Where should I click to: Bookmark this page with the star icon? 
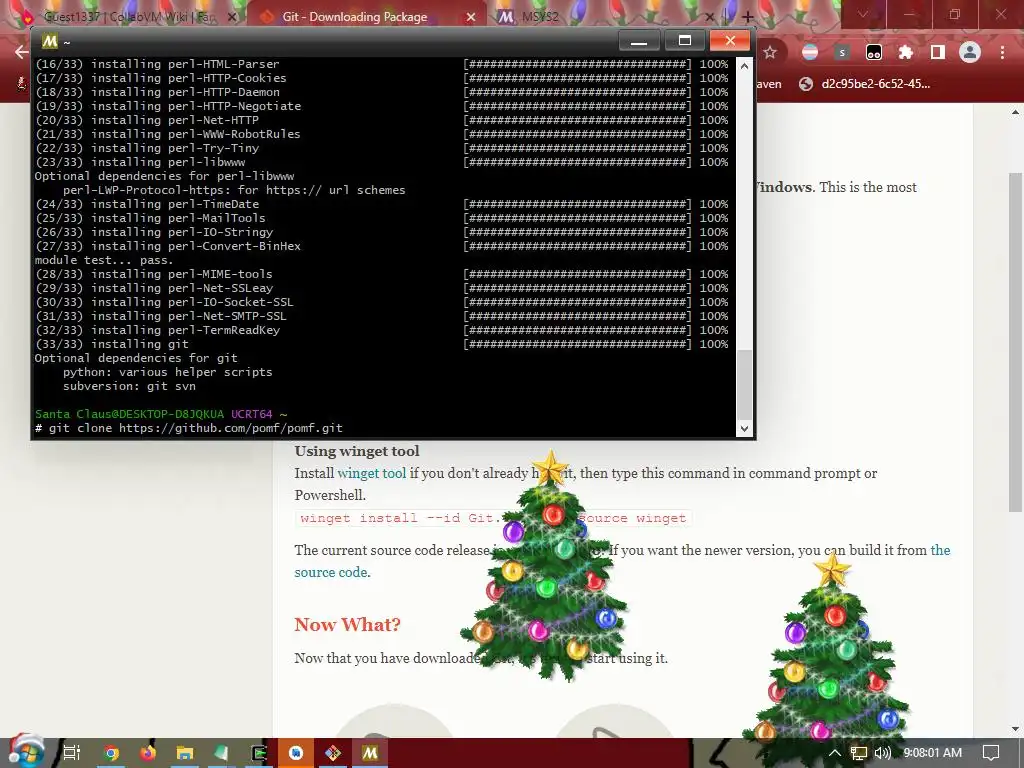770,52
